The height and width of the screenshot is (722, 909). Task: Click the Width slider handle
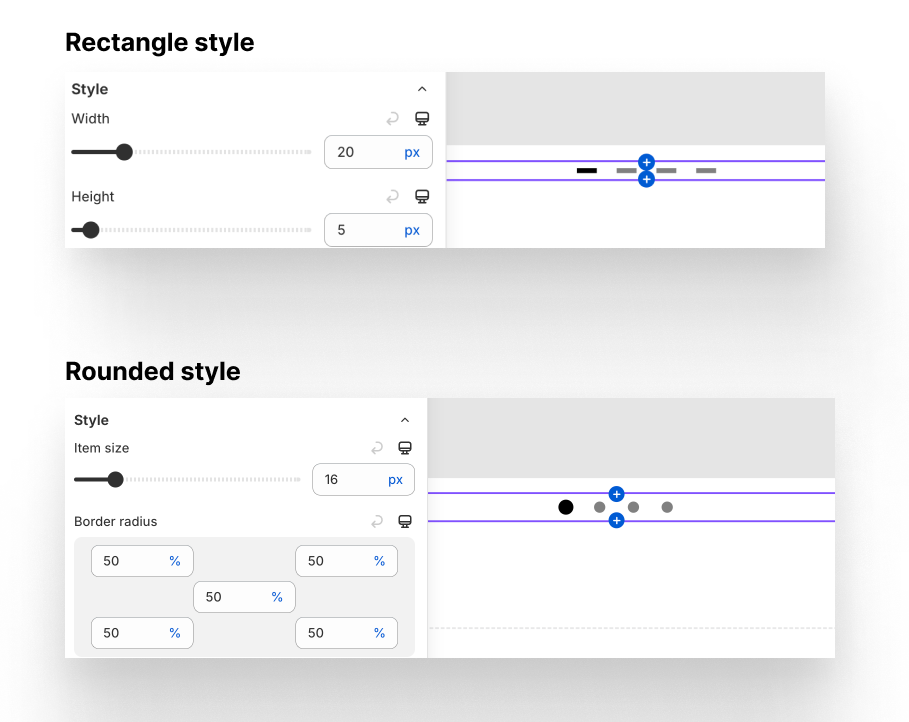click(124, 152)
